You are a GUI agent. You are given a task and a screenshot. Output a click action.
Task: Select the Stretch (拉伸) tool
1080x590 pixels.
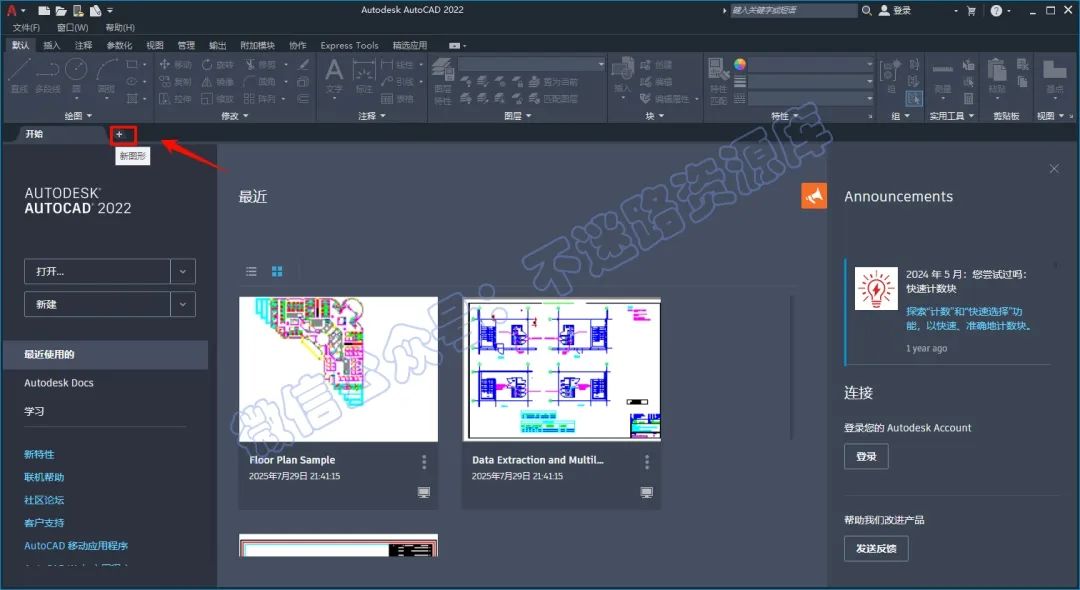point(176,98)
